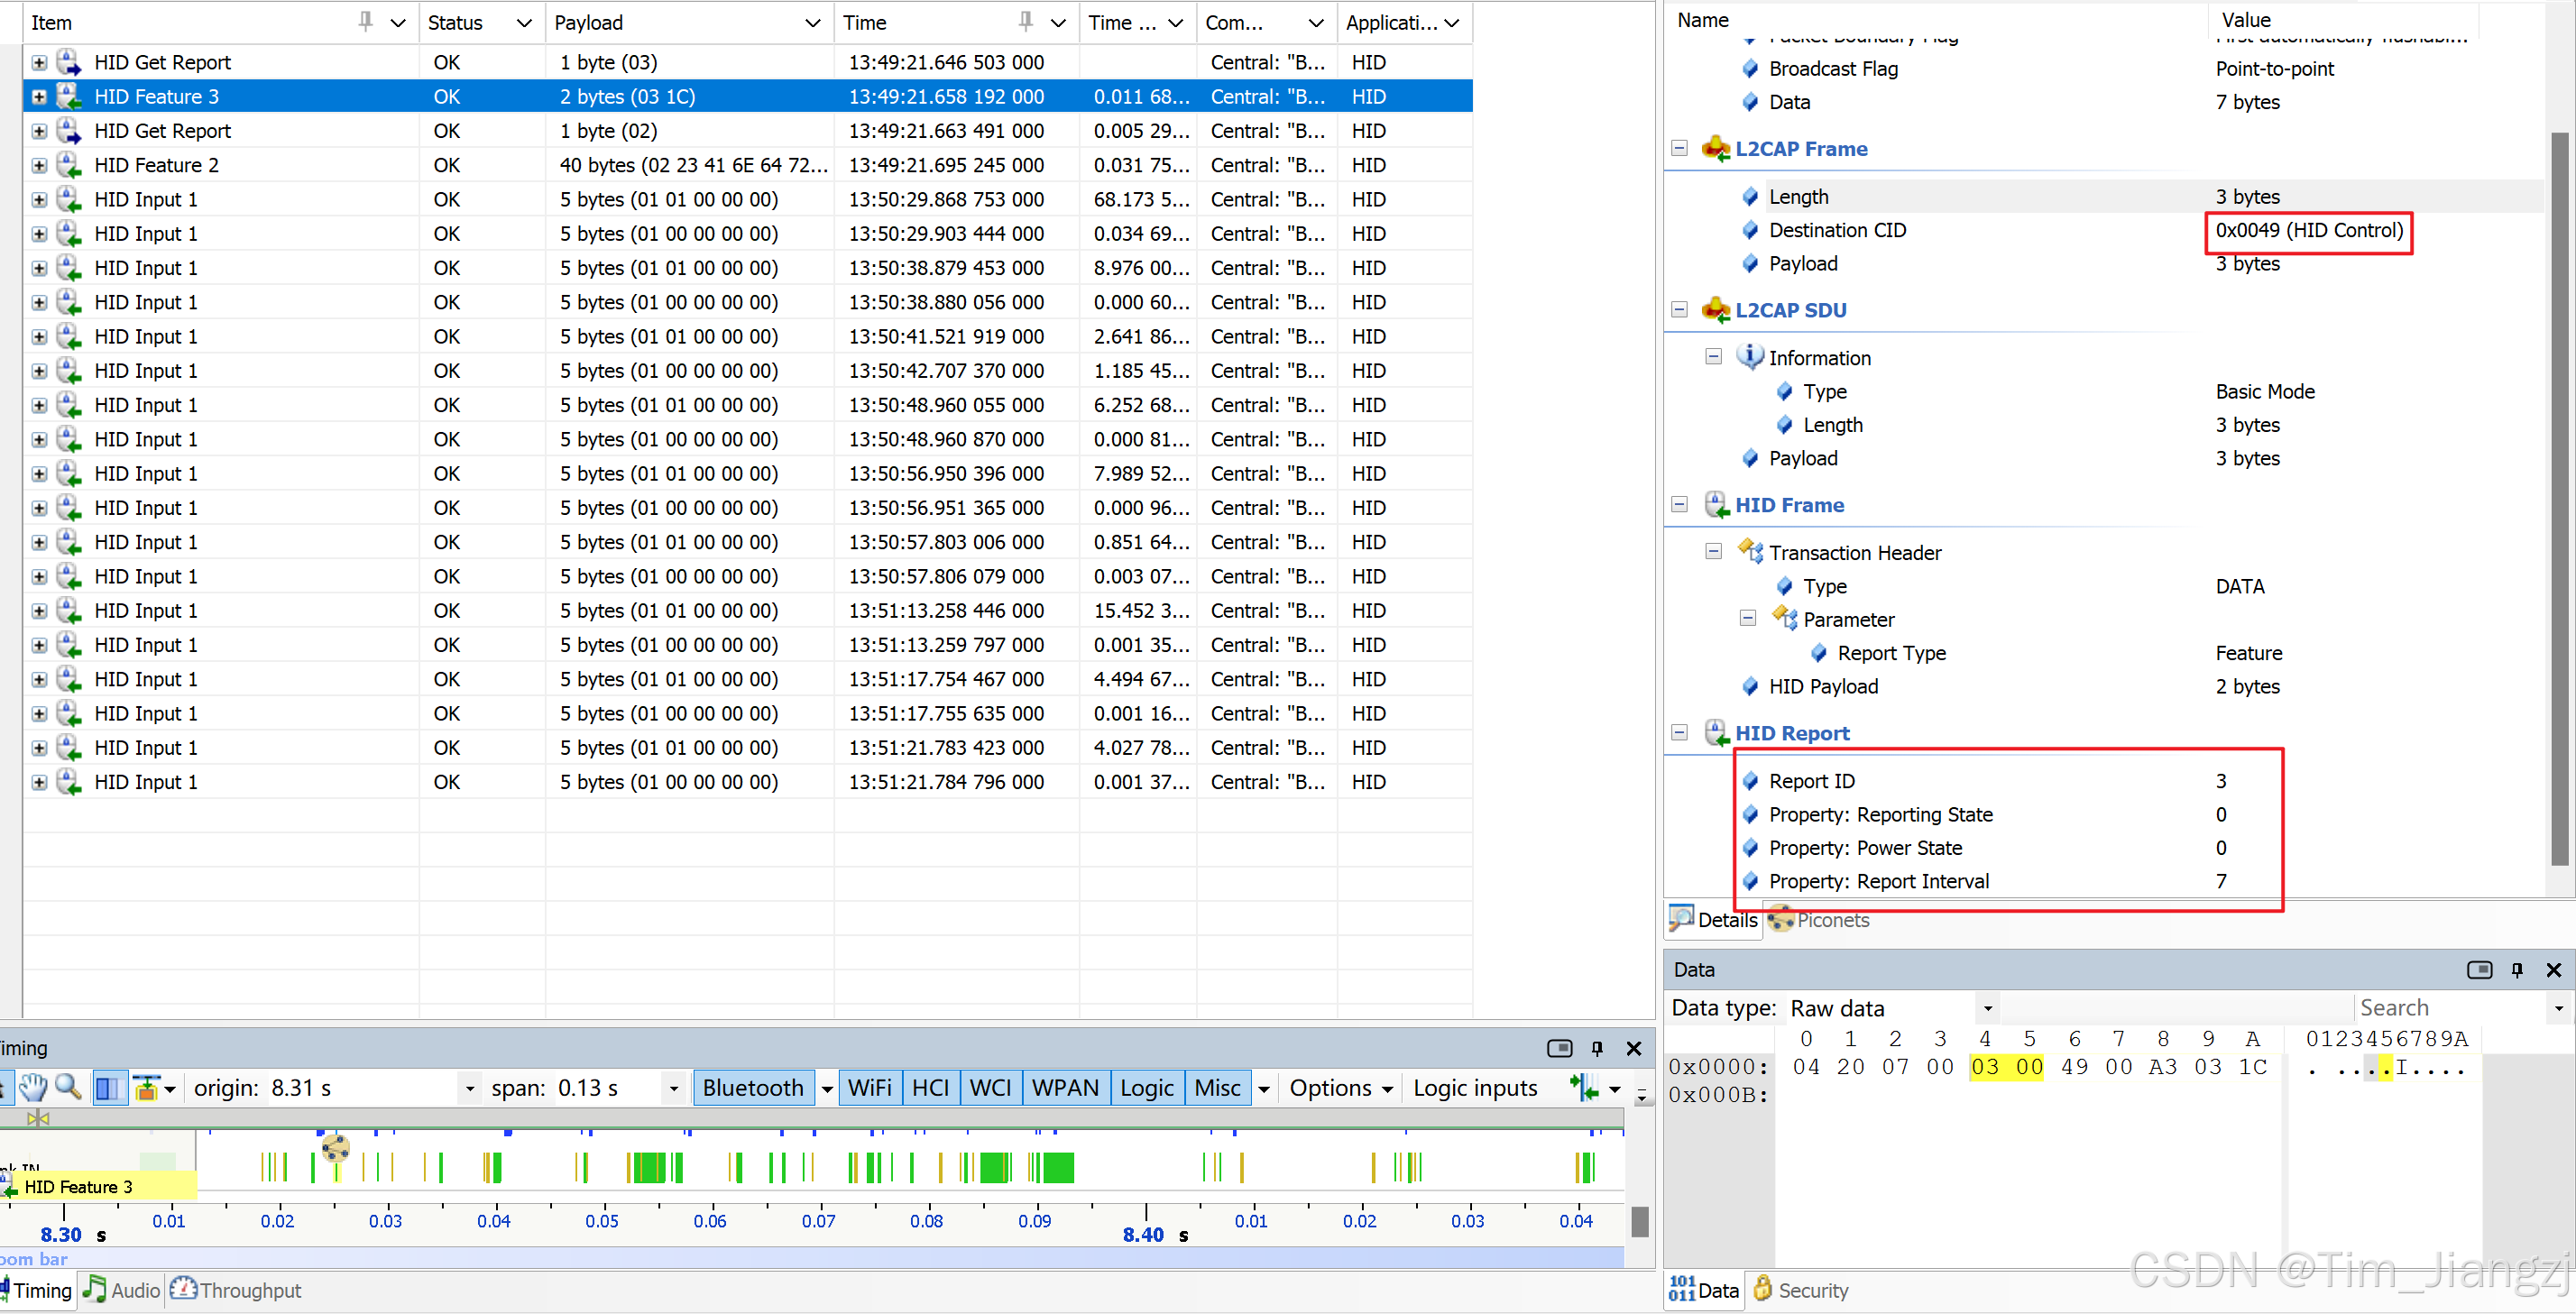Pin the Data panel
This screenshot has height=1314, width=2576.
point(2516,969)
